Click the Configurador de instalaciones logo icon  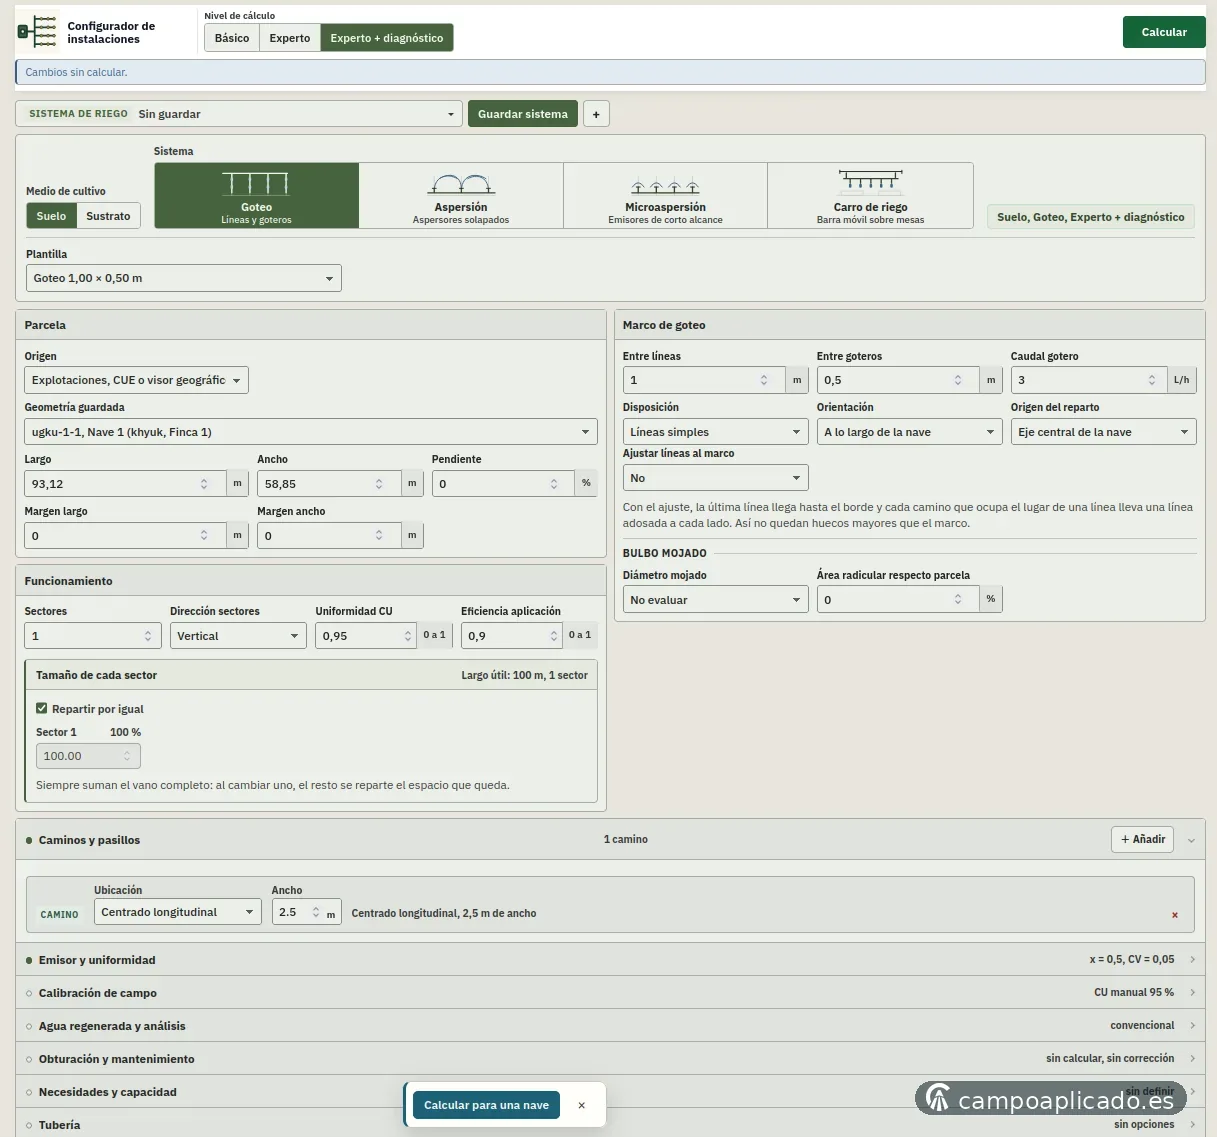[x=38, y=32]
